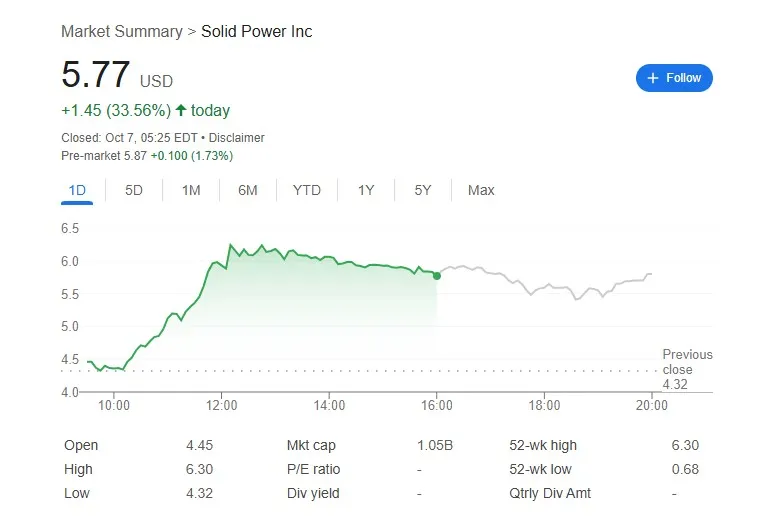The image size is (757, 522).
Task: Open the 5Y chart tab
Action: 423,190
